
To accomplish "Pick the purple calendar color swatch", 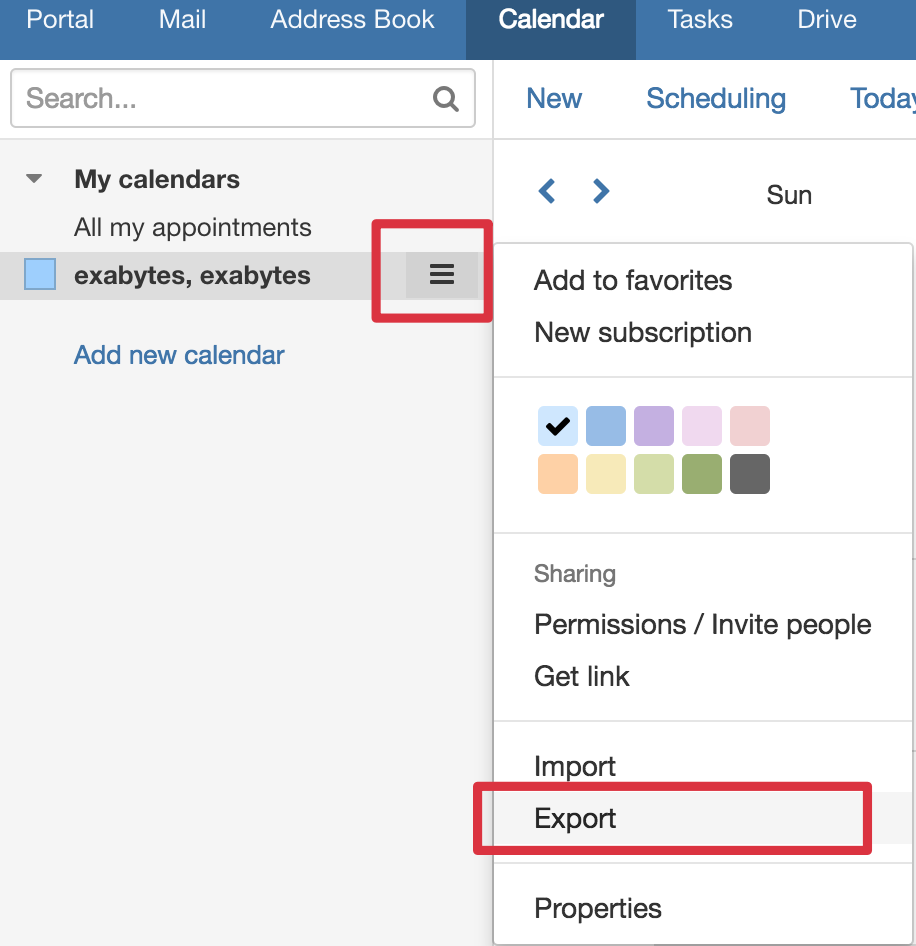I will (654, 426).
